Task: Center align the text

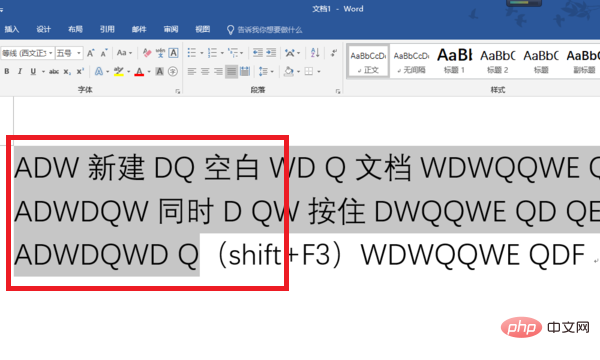Action: (205, 72)
